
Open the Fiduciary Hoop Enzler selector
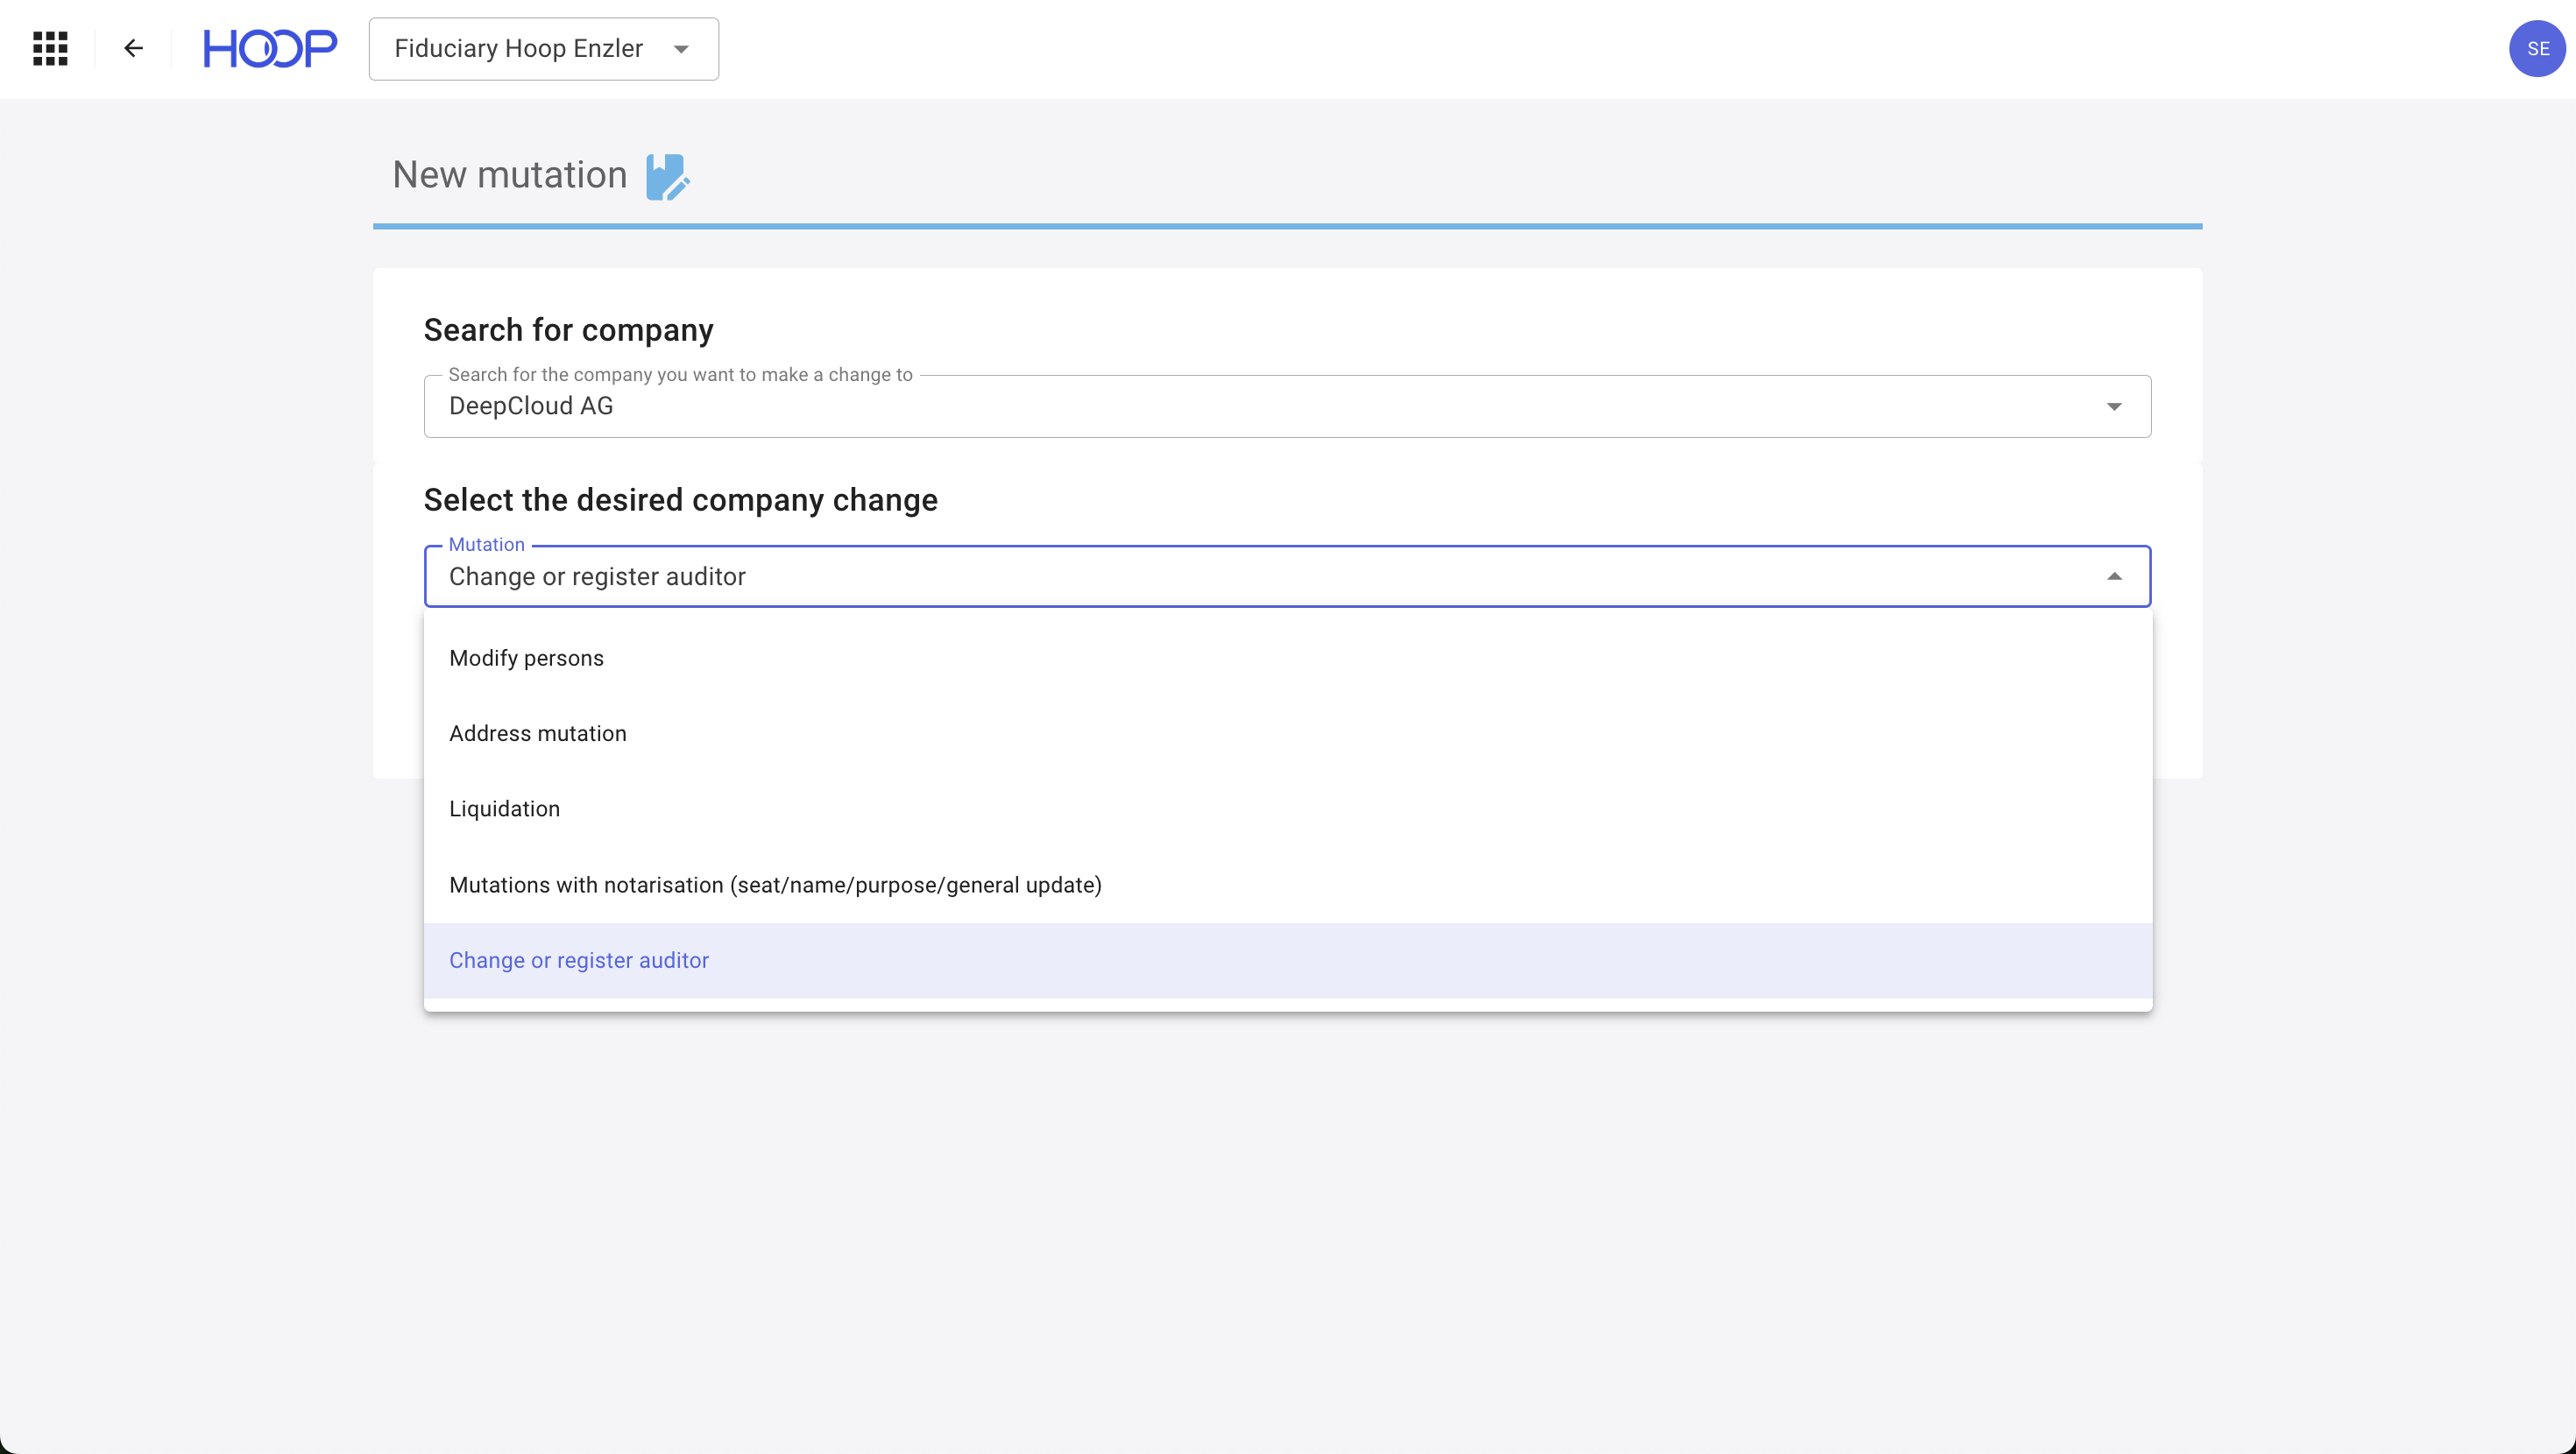click(x=518, y=49)
